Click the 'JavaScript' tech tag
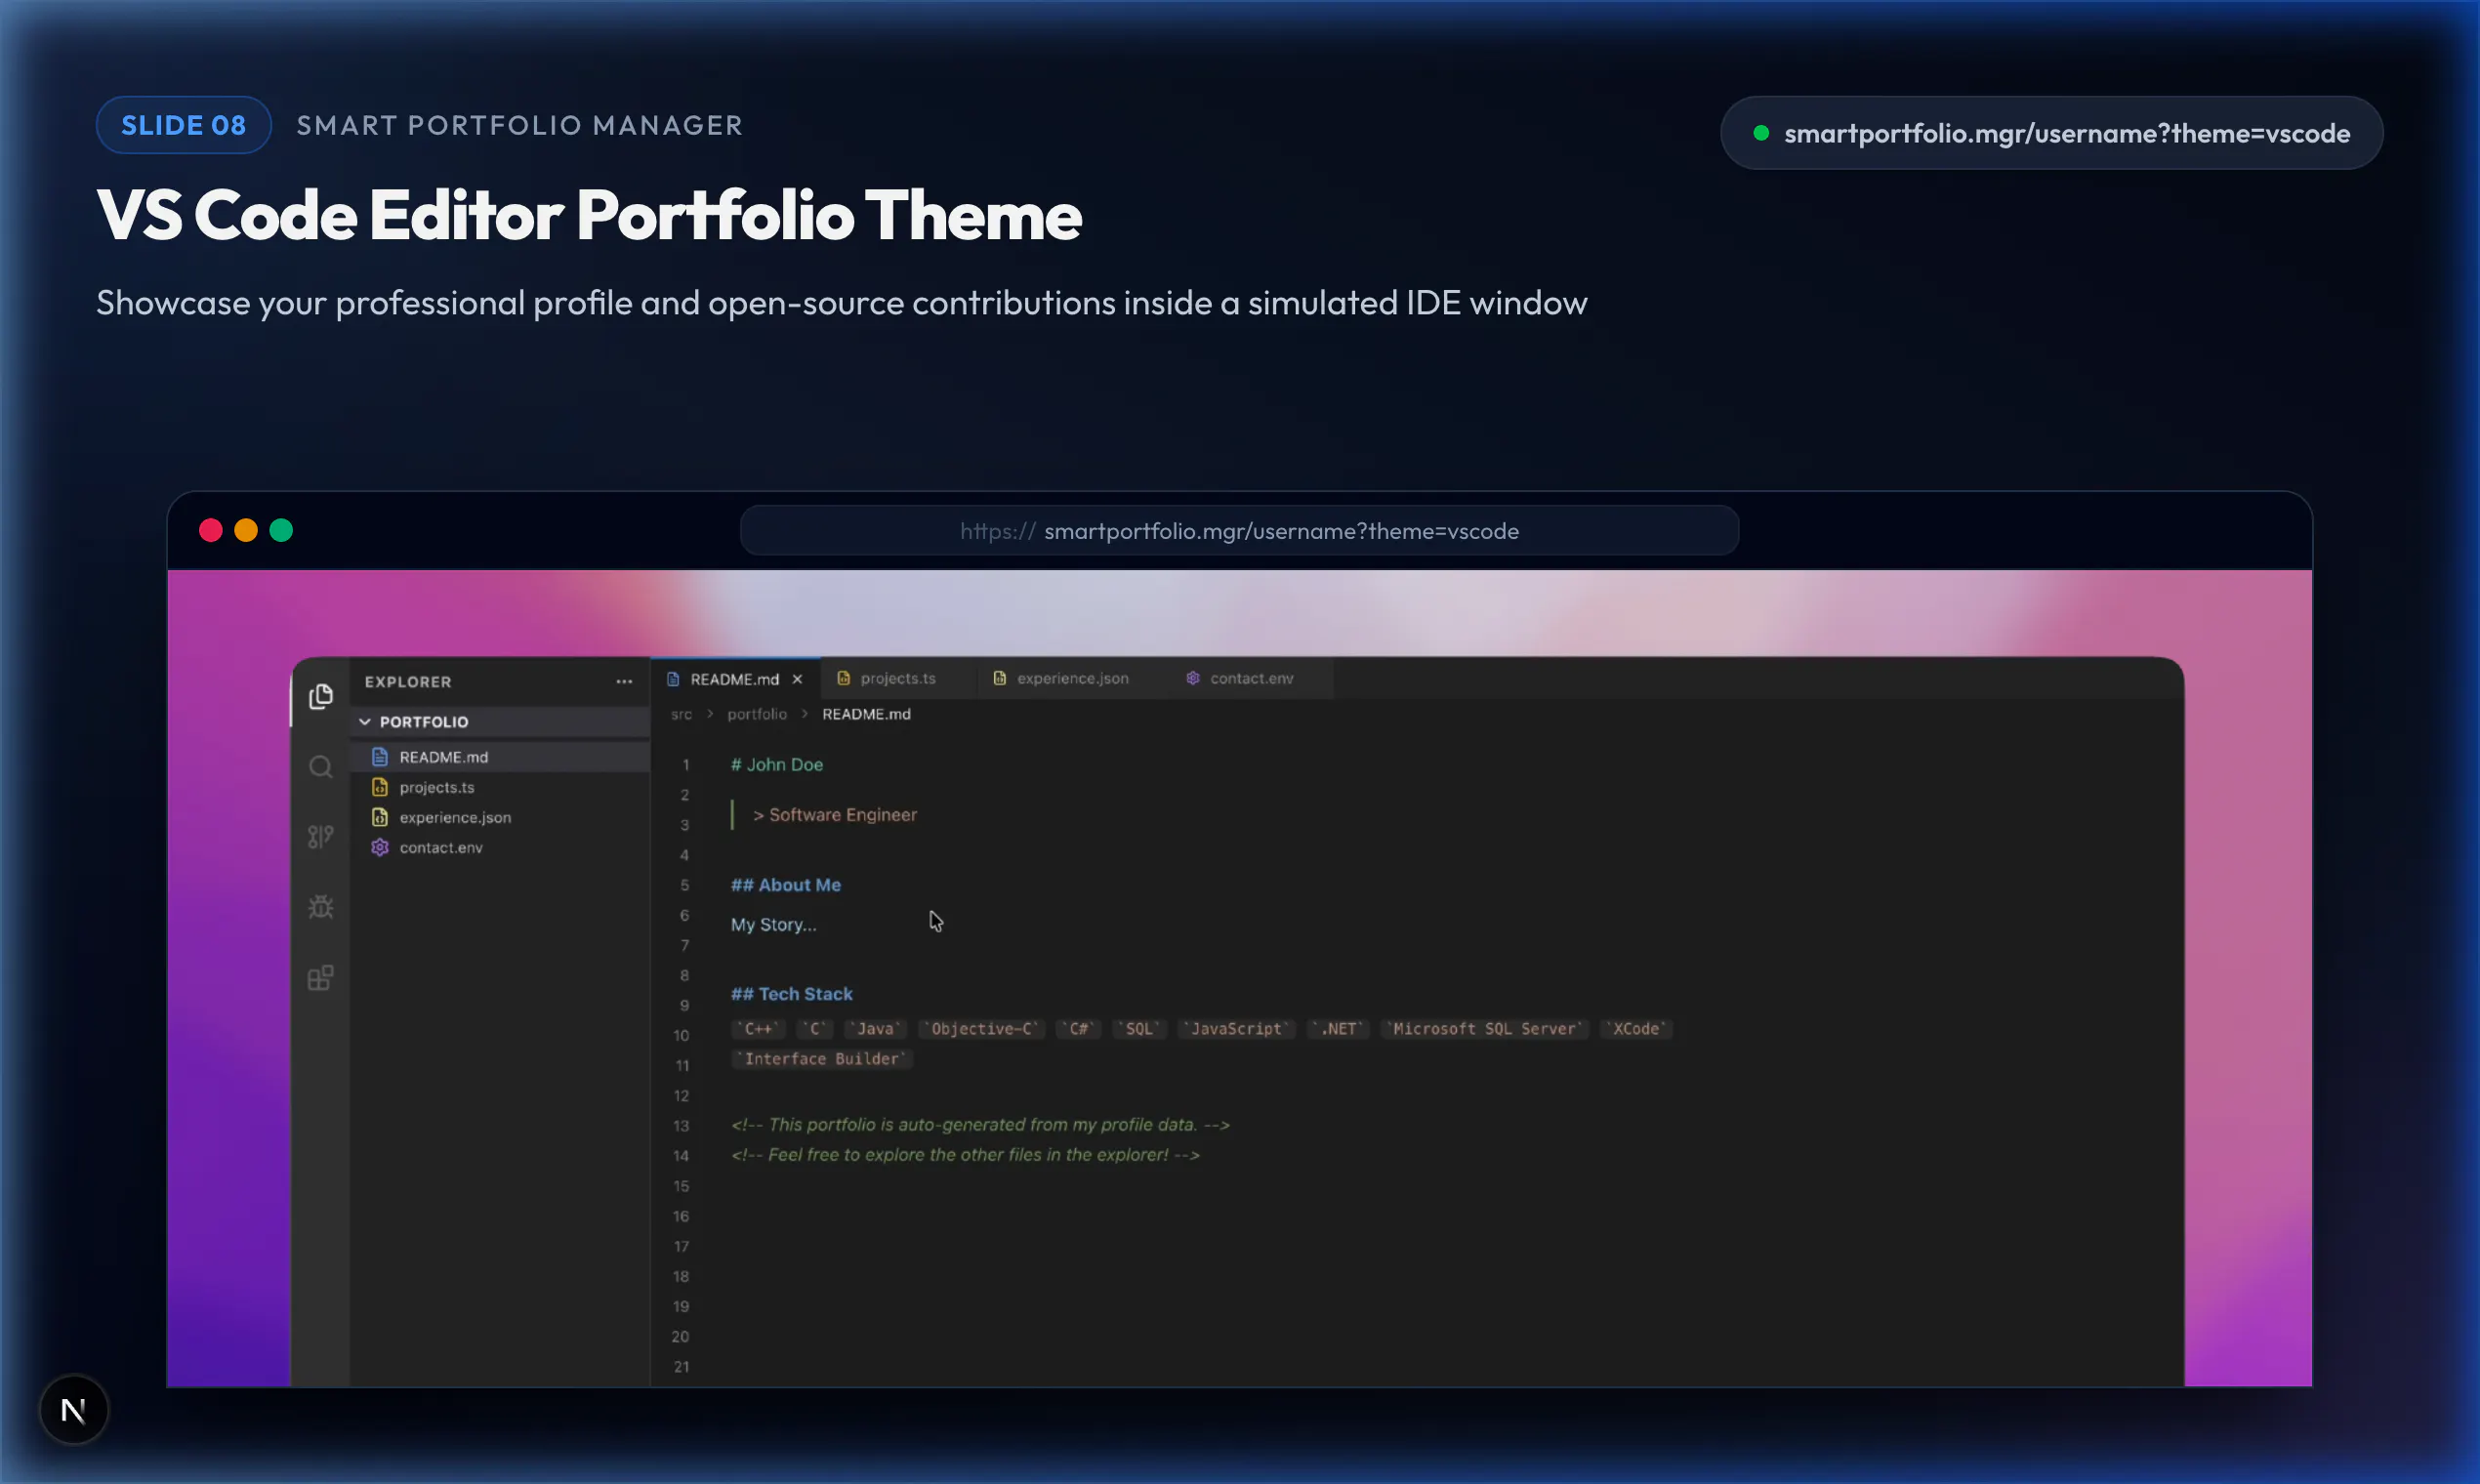The height and width of the screenshot is (1484, 2480). (1237, 1029)
